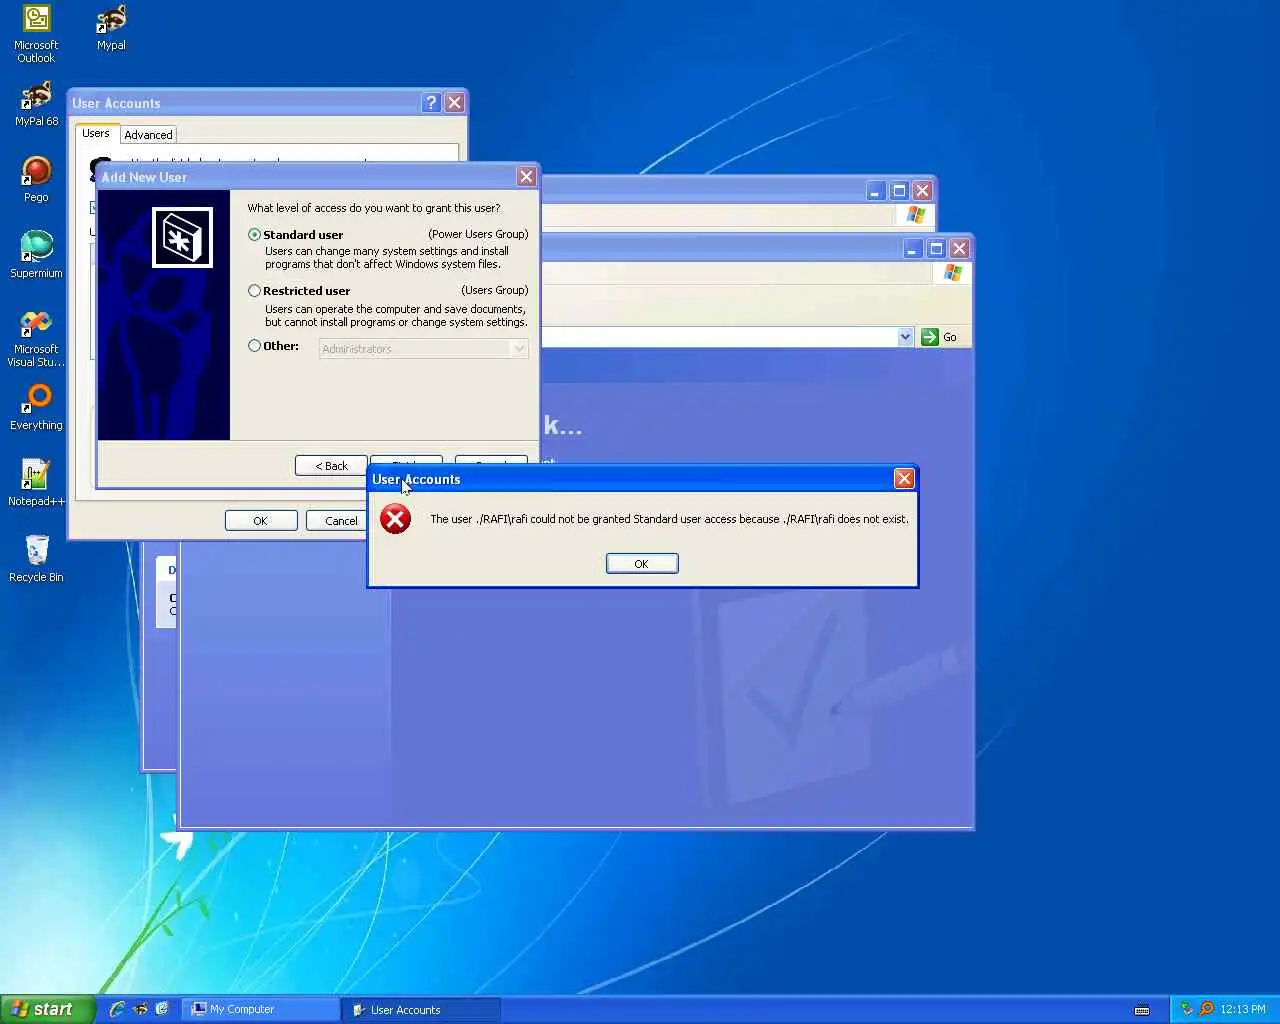Click the help question mark in User Accounts
The image size is (1280, 1024).
click(x=431, y=103)
